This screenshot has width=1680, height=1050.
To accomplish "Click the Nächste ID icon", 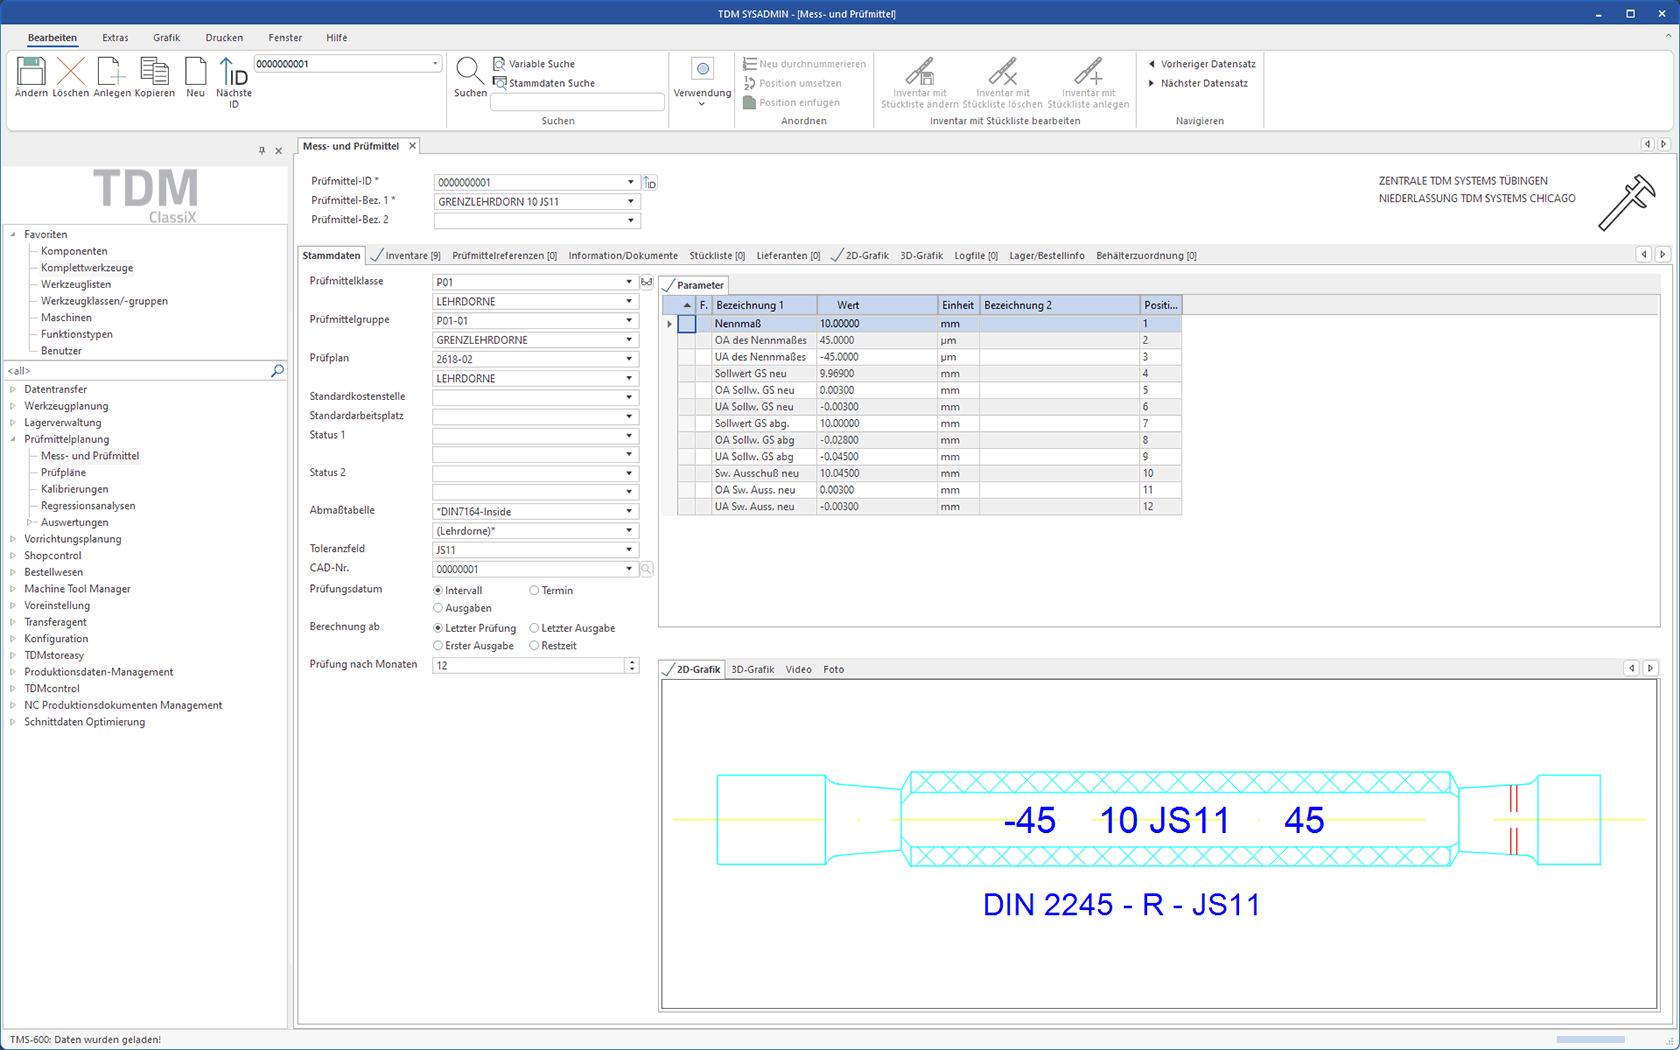I will 233,72.
